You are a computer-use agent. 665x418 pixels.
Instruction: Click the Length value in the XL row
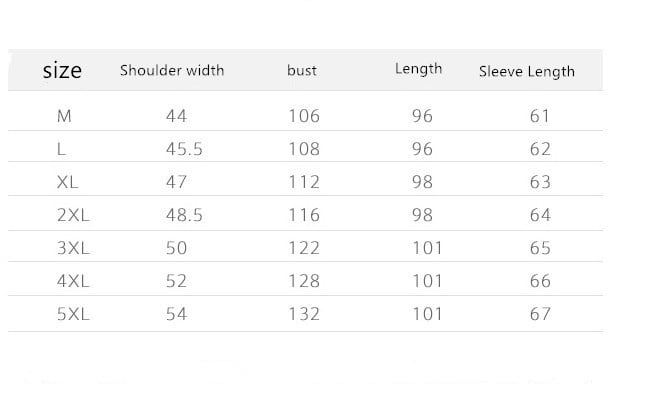422,182
